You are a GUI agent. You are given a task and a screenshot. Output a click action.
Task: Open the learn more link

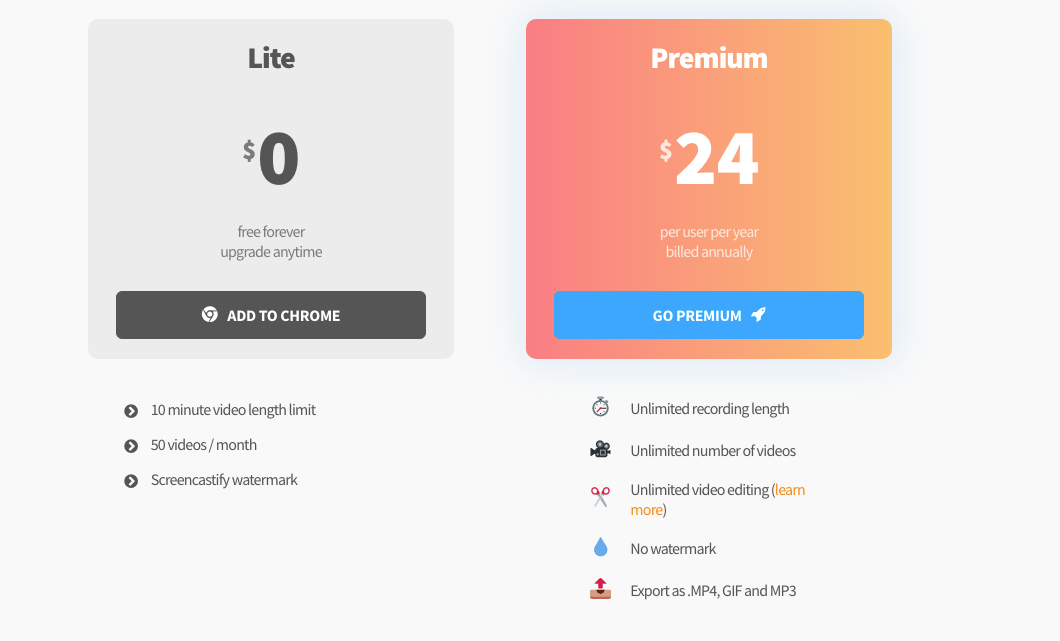(717, 500)
